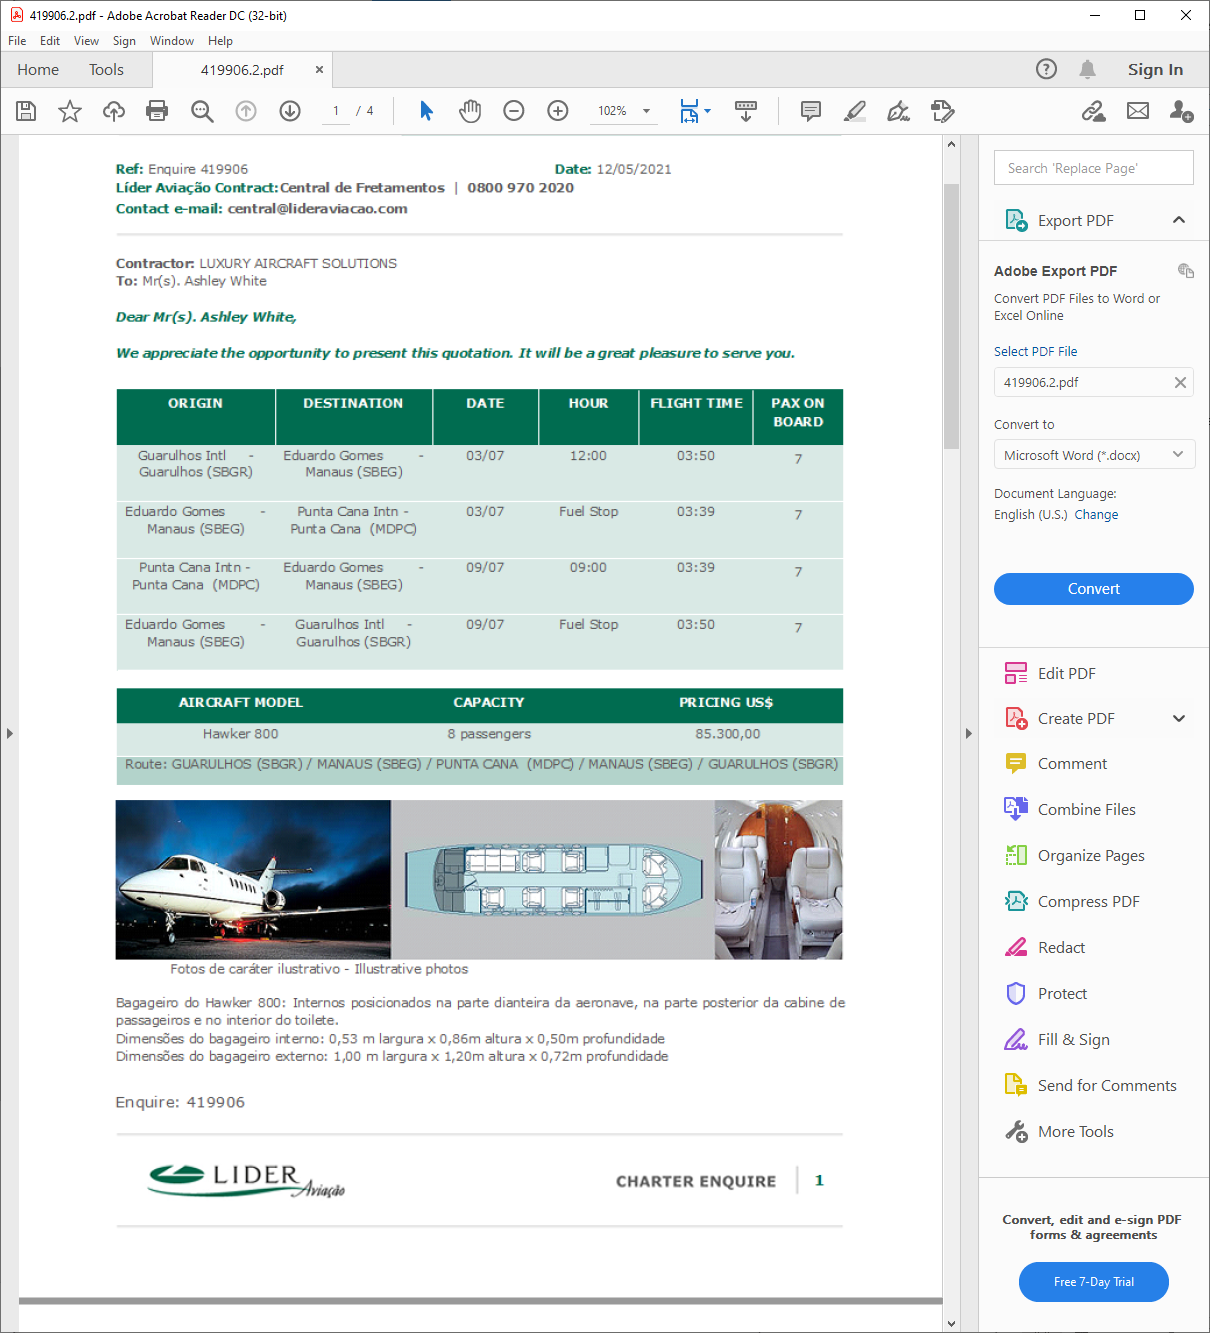The width and height of the screenshot is (1210, 1333).
Task: Click the Save file icon
Action: click(26, 111)
